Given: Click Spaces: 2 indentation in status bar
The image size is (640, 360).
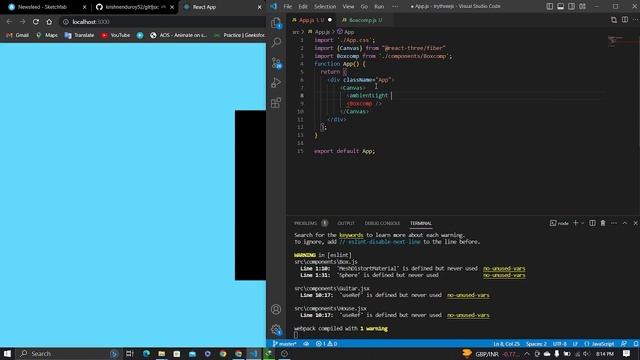Looking at the screenshot, I should coord(536,344).
